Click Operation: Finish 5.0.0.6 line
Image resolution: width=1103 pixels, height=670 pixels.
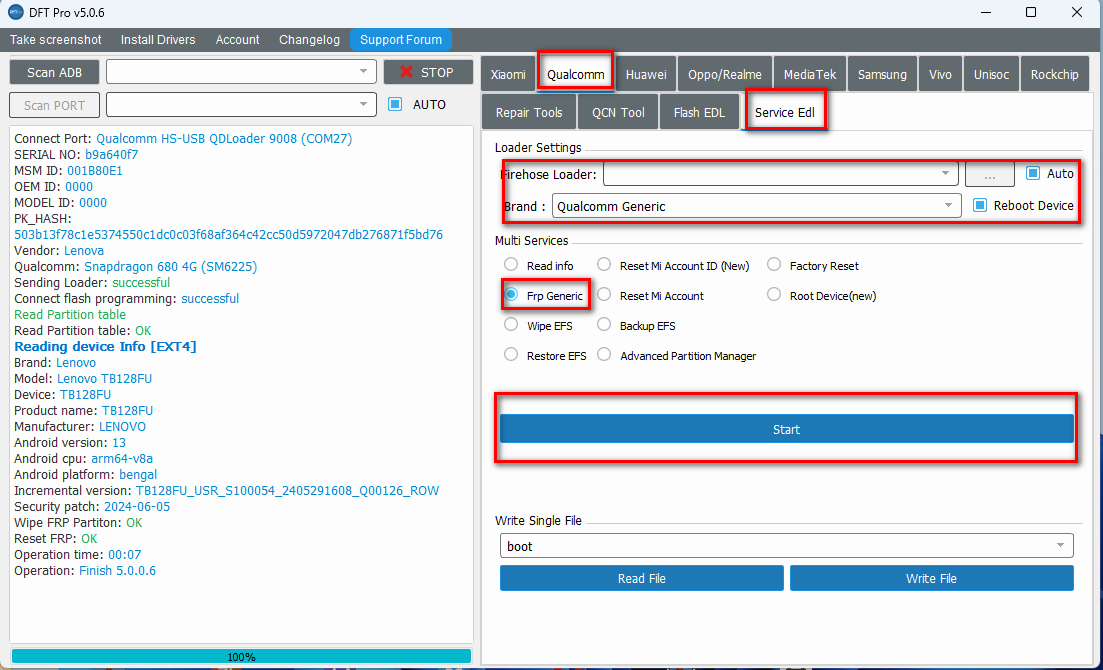(x=85, y=571)
